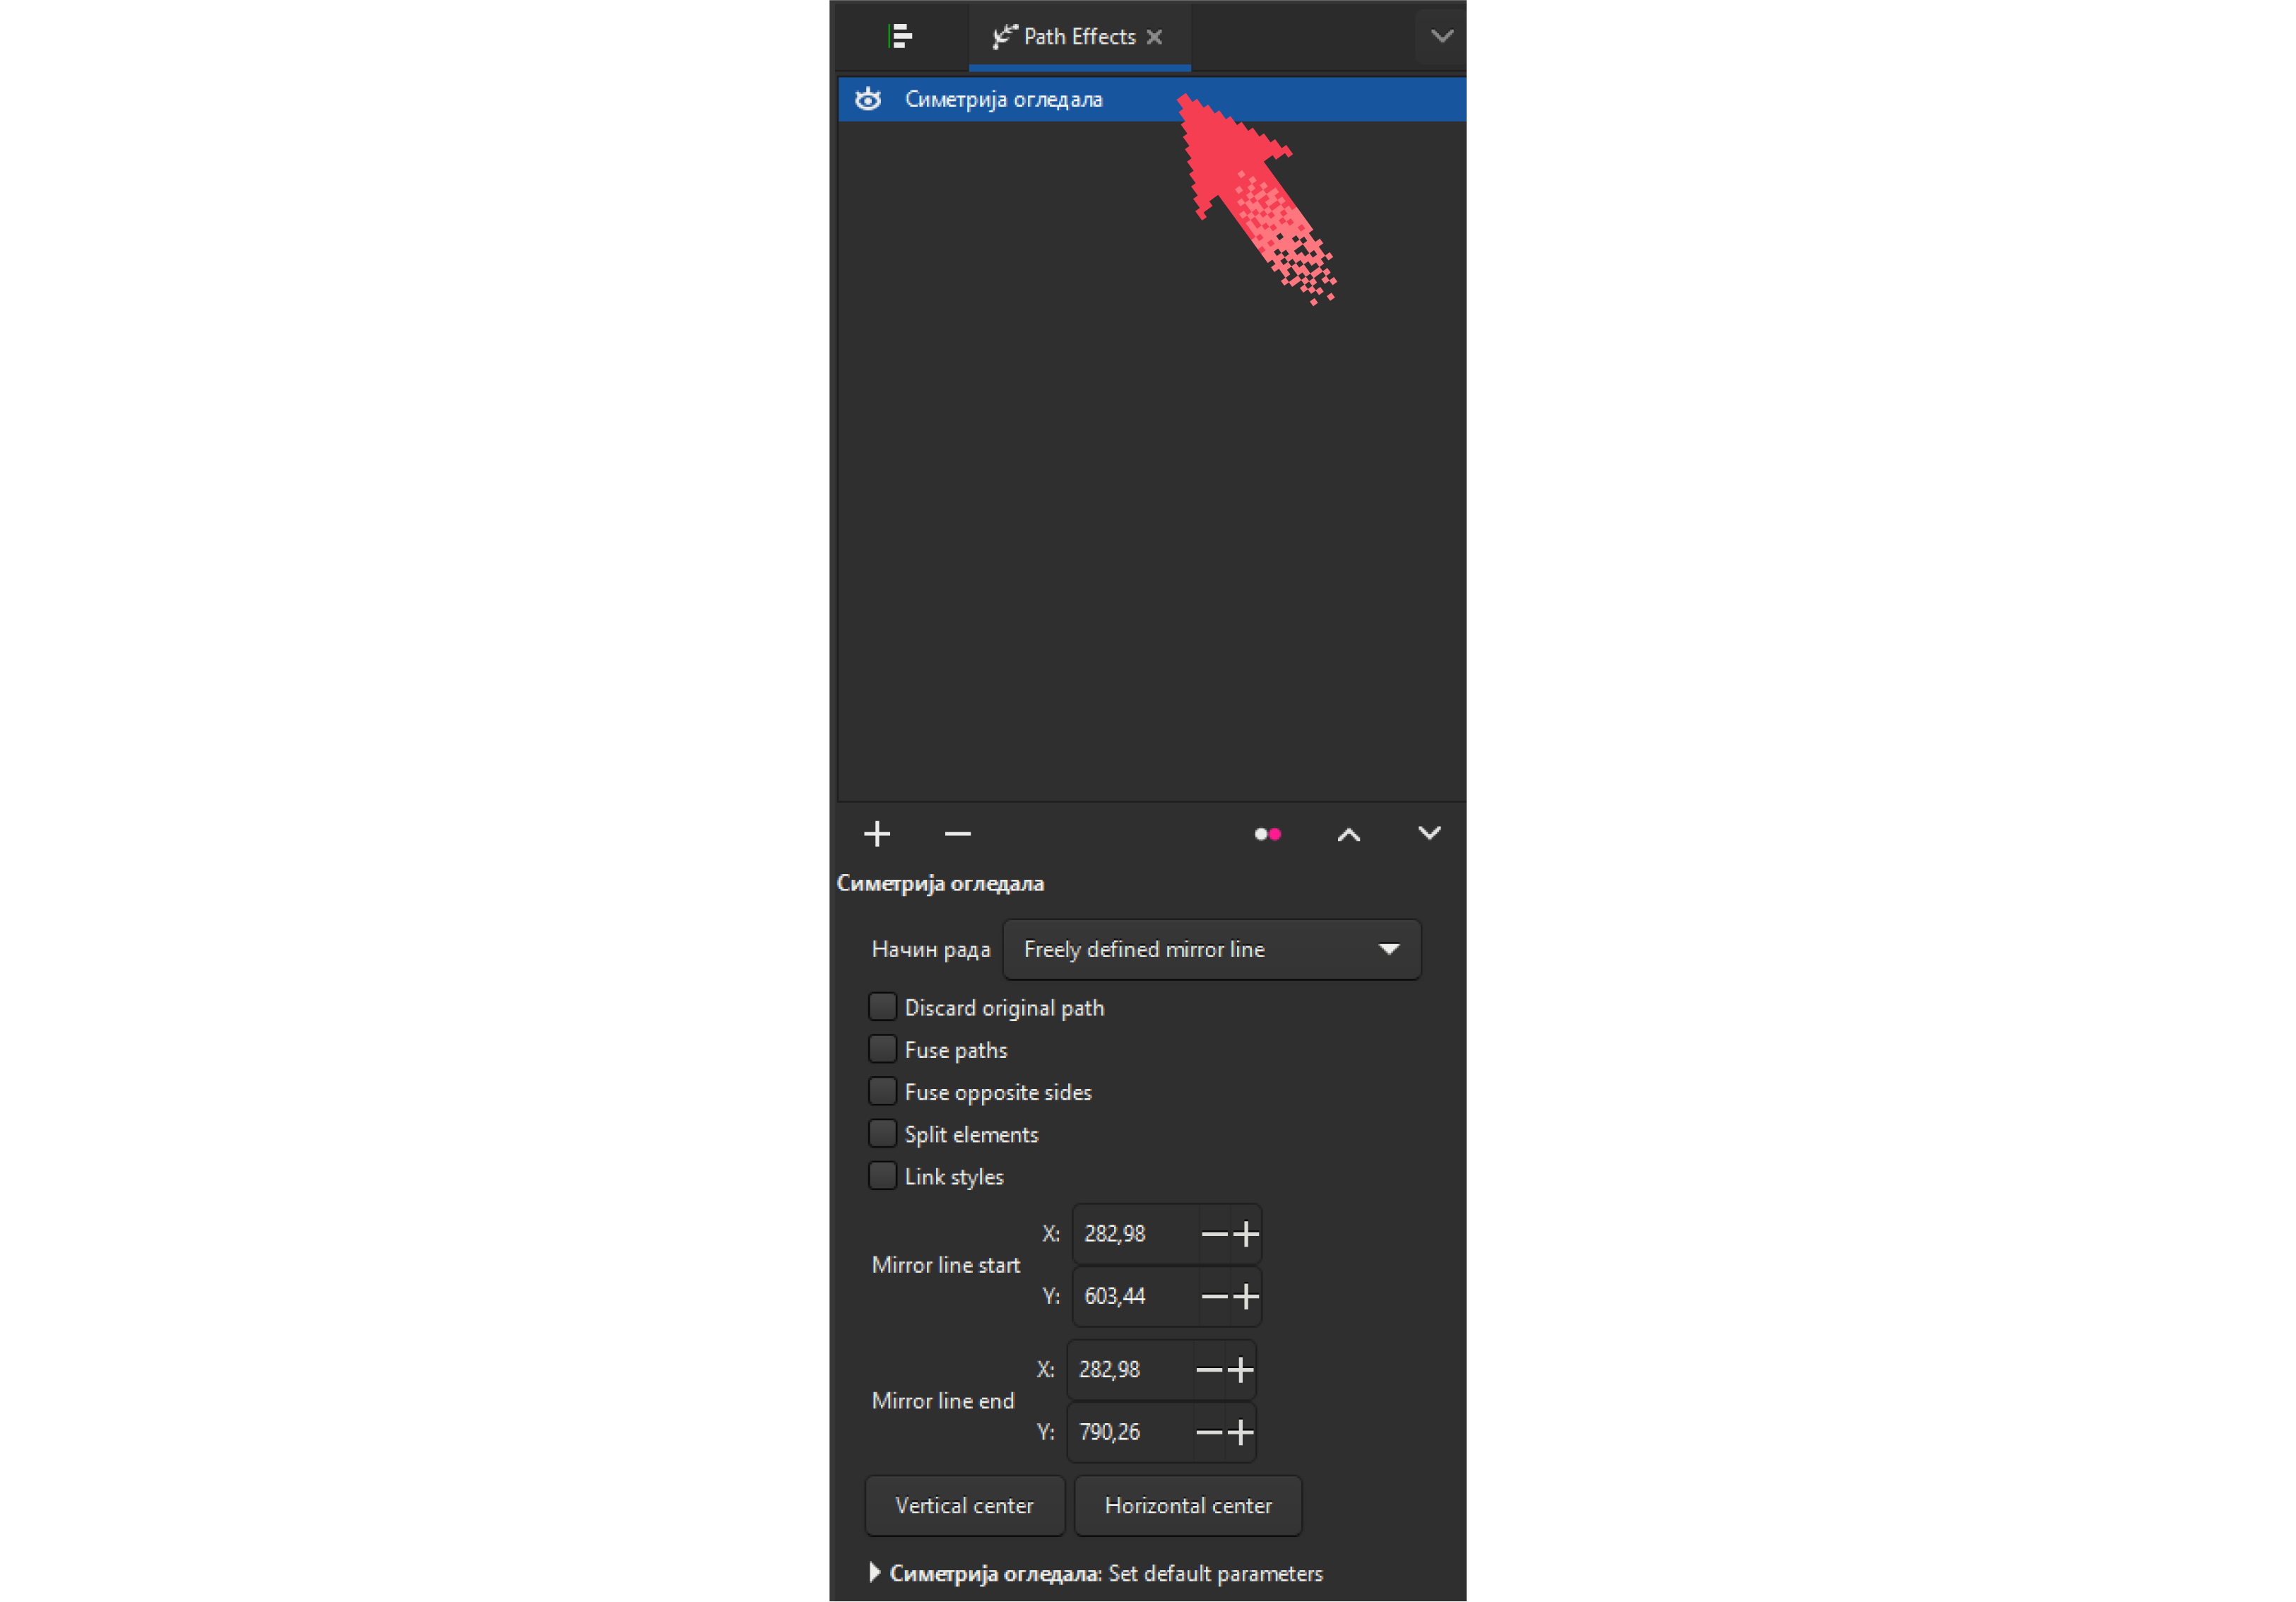The width and height of the screenshot is (2296, 1602).
Task: Move the effect down with chevron
Action: coord(1429,833)
